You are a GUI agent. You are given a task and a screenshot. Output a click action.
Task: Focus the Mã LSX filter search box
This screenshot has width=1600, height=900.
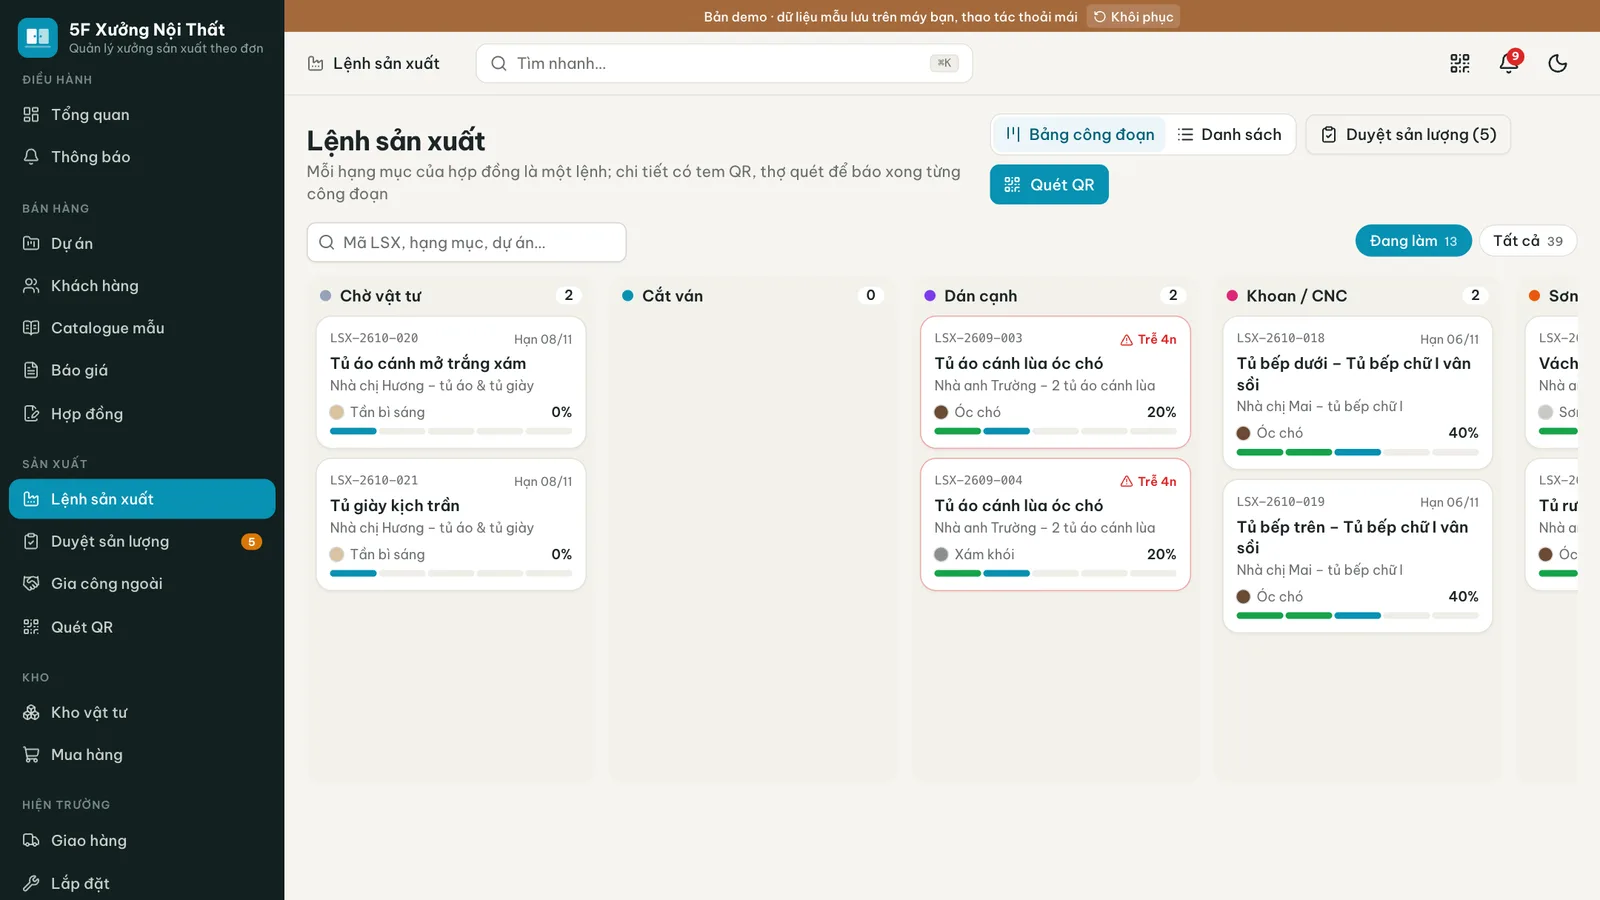466,242
